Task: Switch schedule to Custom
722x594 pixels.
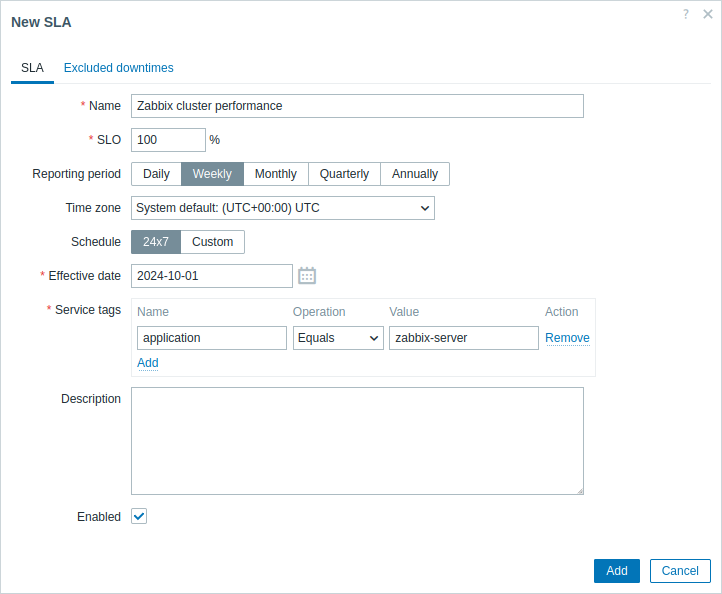Action: pos(212,242)
